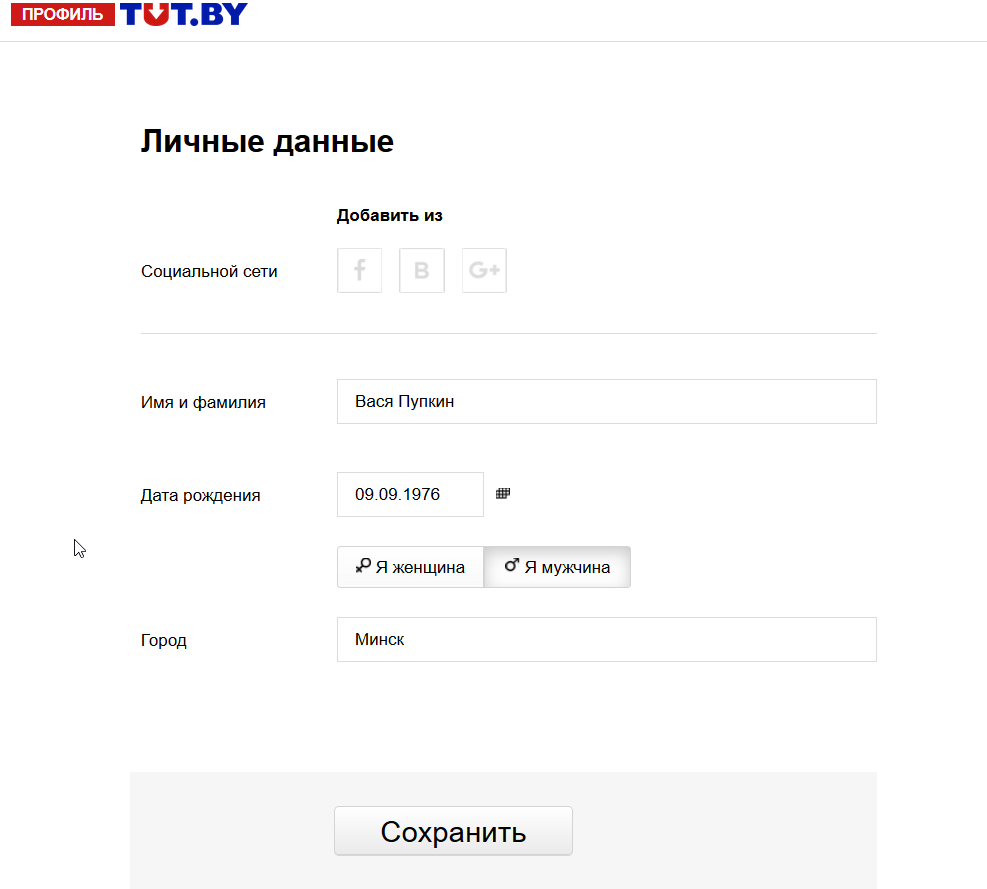Click the city field containing Минск
The image size is (987, 889).
(606, 639)
